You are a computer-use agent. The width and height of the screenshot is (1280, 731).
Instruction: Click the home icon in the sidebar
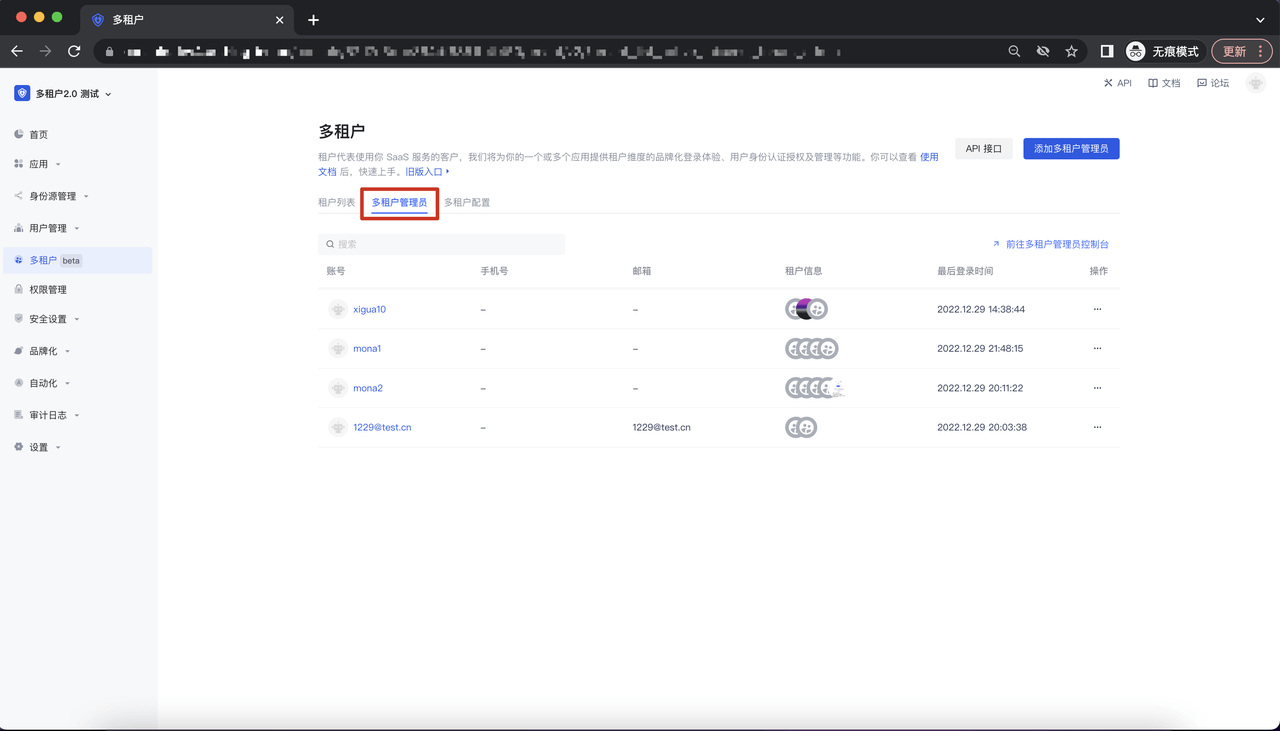[x=19, y=134]
